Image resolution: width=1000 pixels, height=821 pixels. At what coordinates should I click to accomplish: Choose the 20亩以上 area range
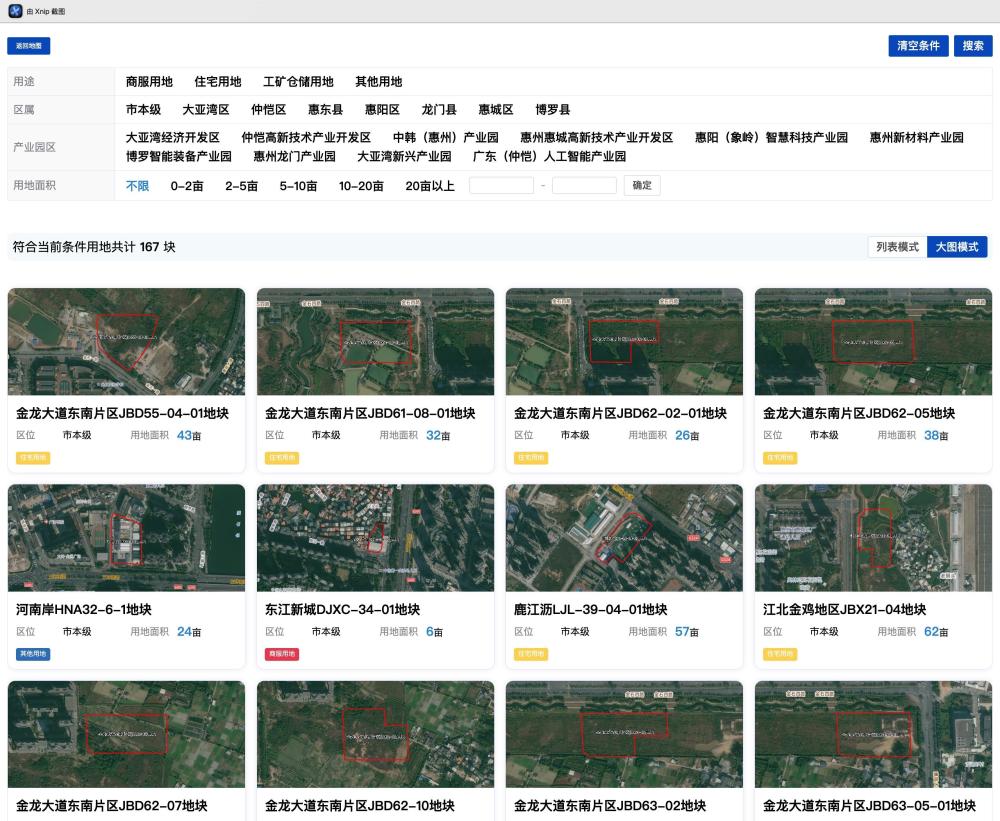coord(429,185)
